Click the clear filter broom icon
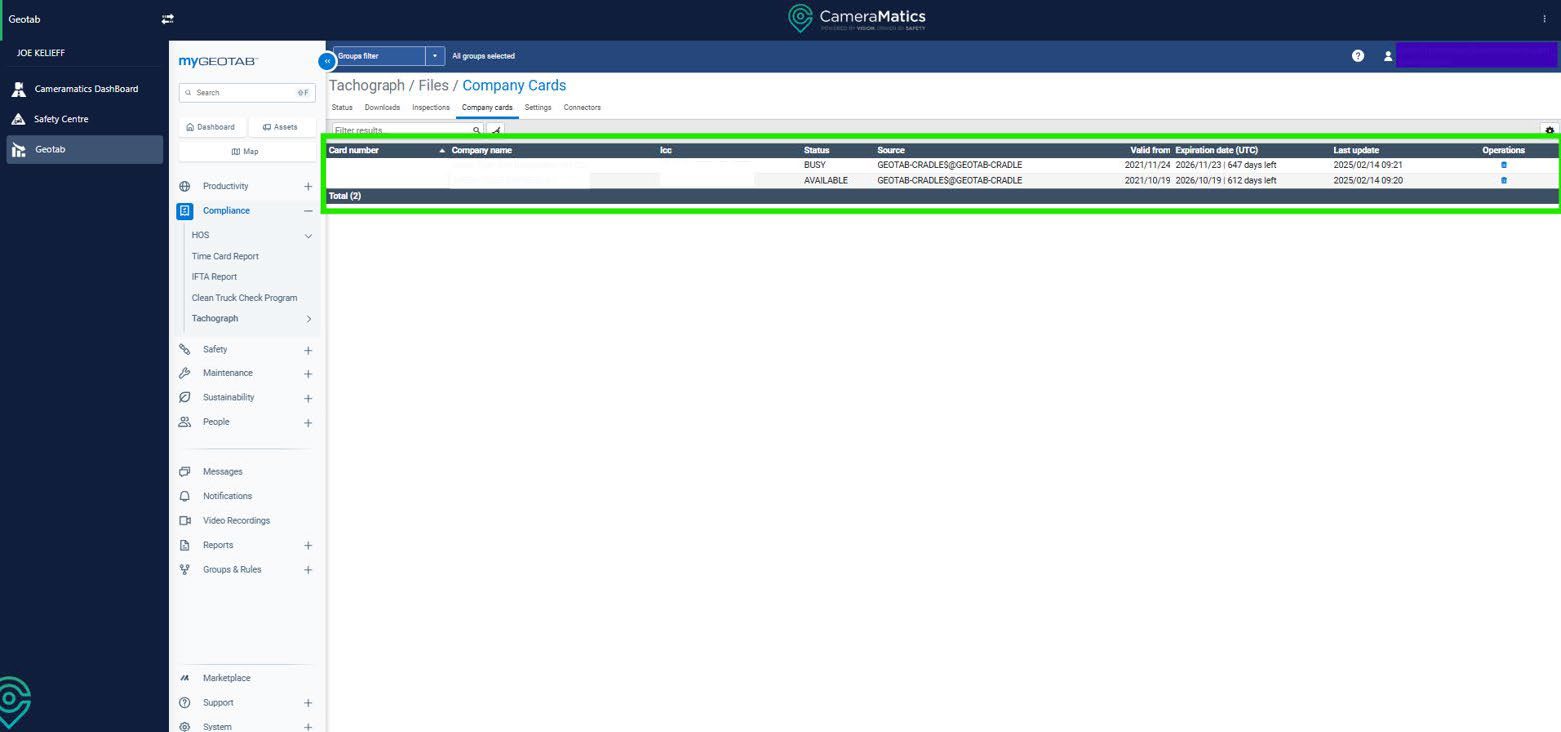The height and width of the screenshot is (732, 1561). [496, 130]
